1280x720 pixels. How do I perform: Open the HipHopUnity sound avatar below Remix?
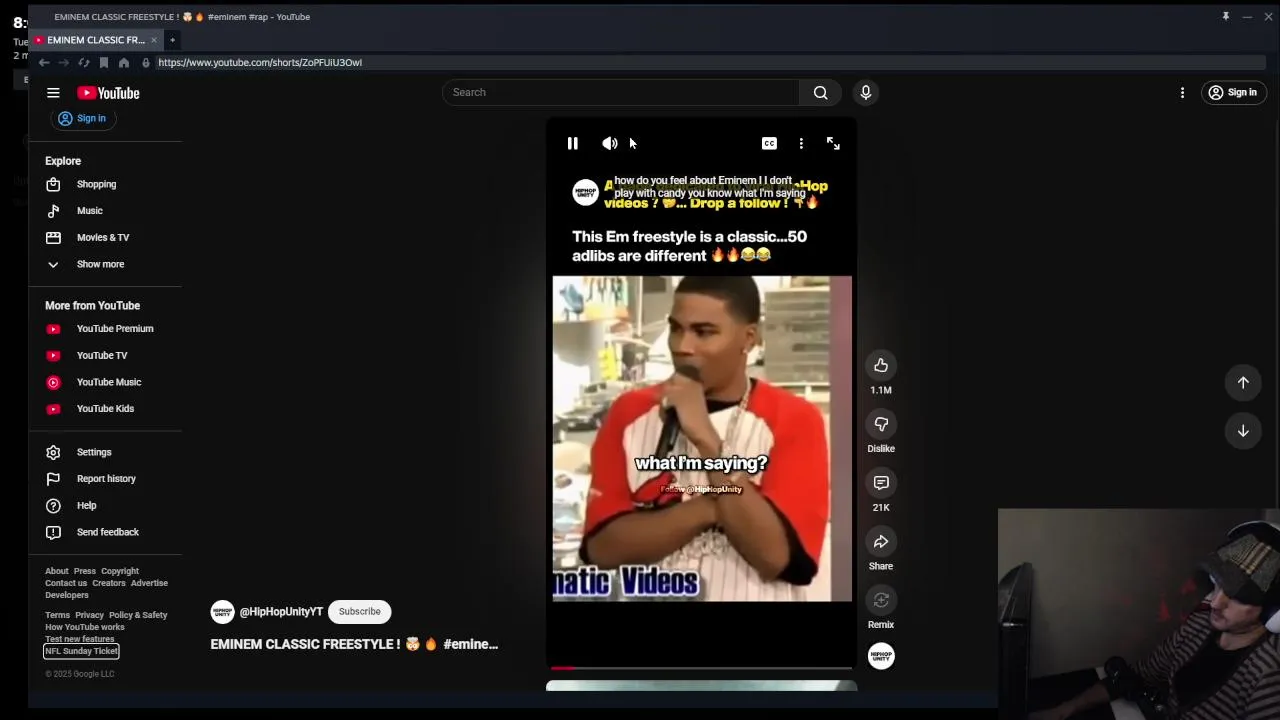(x=881, y=656)
